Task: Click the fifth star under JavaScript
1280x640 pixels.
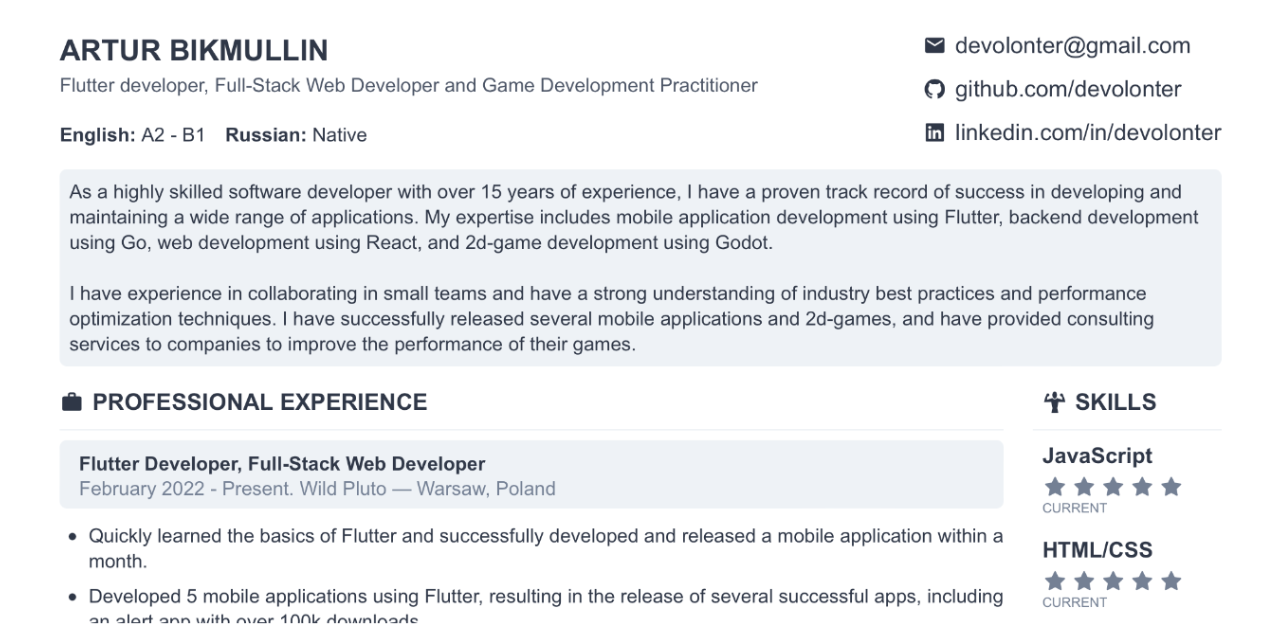Action: pos(1172,488)
